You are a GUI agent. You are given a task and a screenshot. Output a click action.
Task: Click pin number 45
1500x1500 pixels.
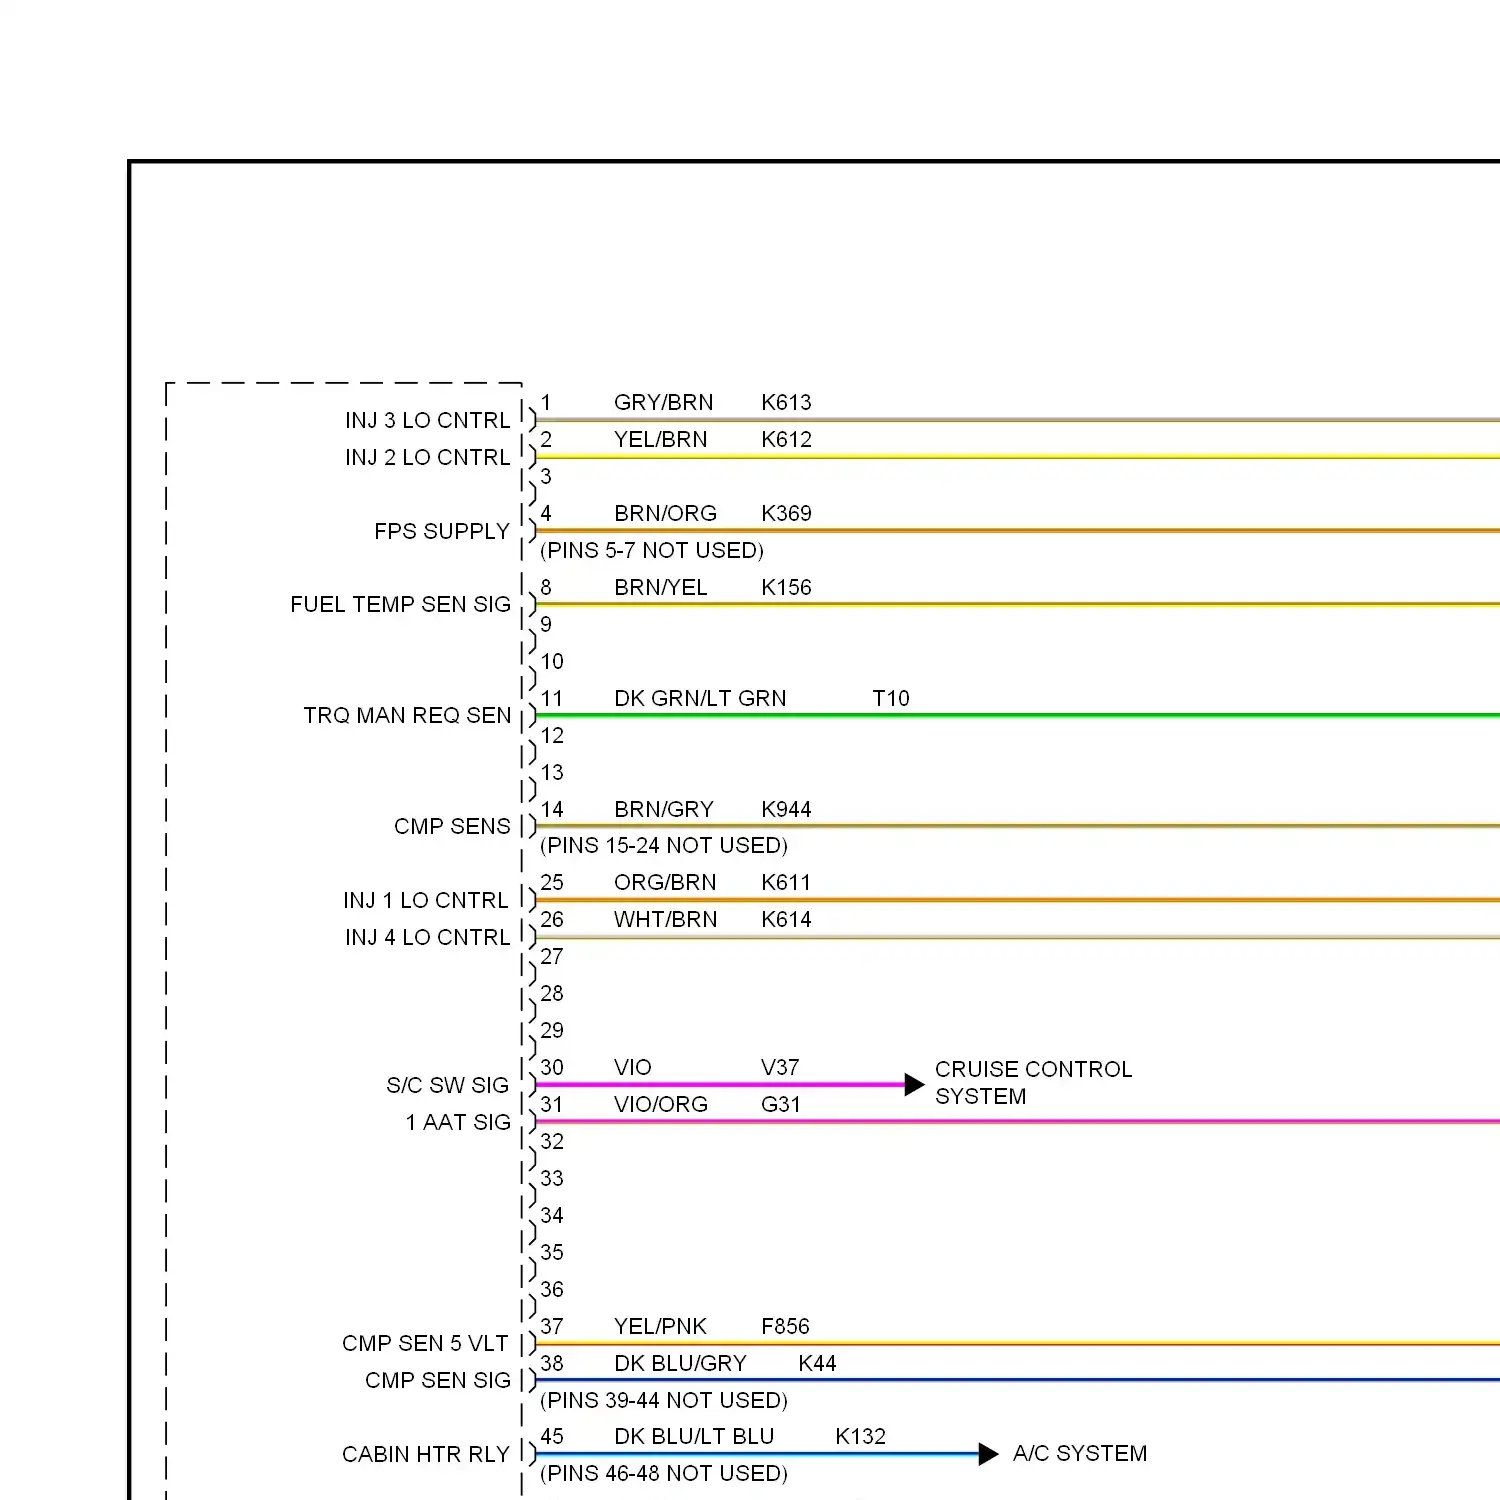(x=552, y=1436)
